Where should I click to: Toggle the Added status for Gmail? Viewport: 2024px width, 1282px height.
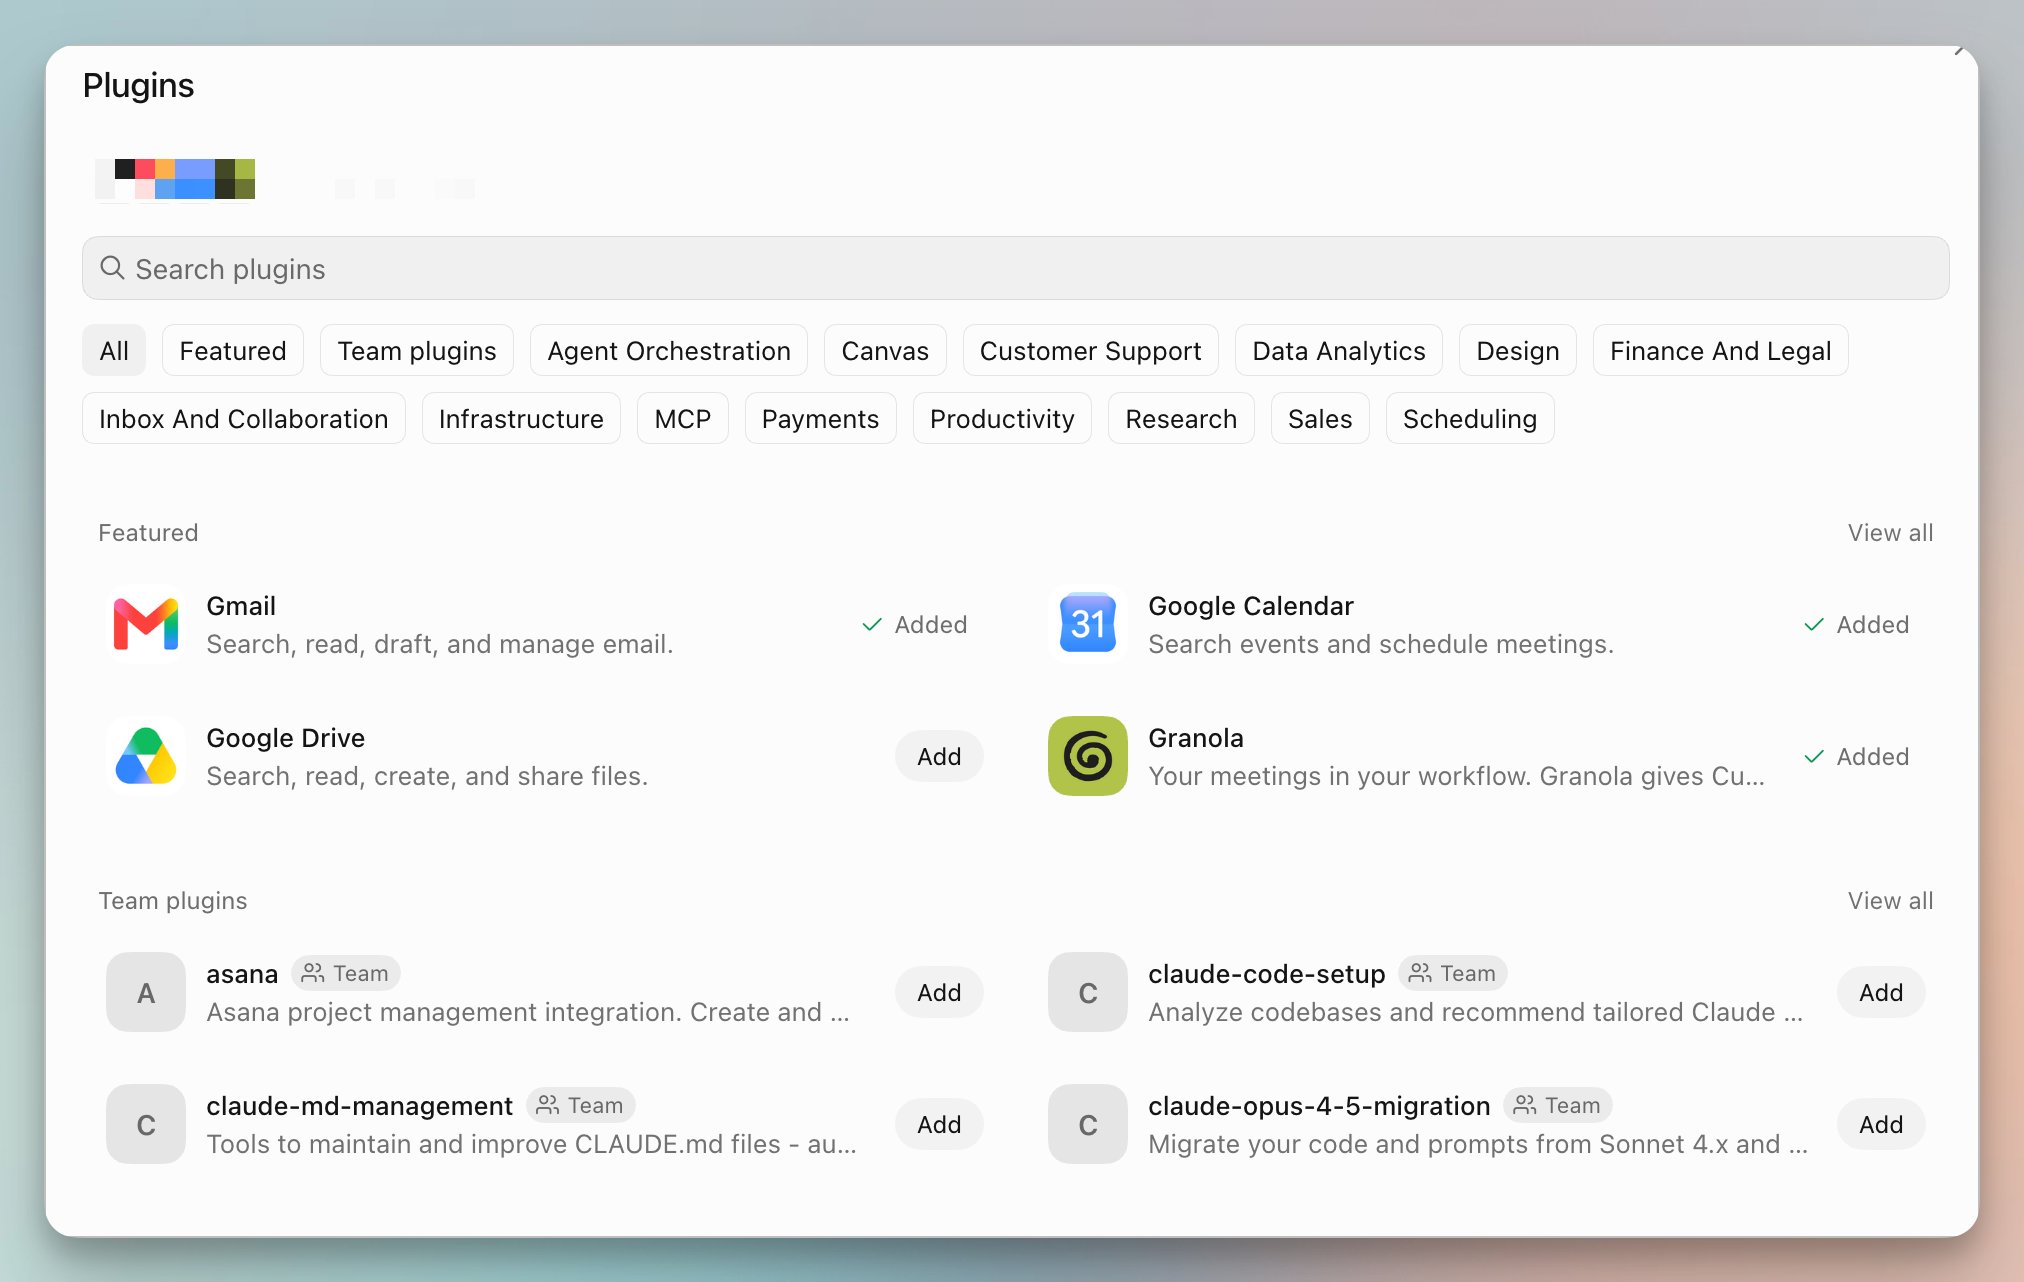point(914,625)
